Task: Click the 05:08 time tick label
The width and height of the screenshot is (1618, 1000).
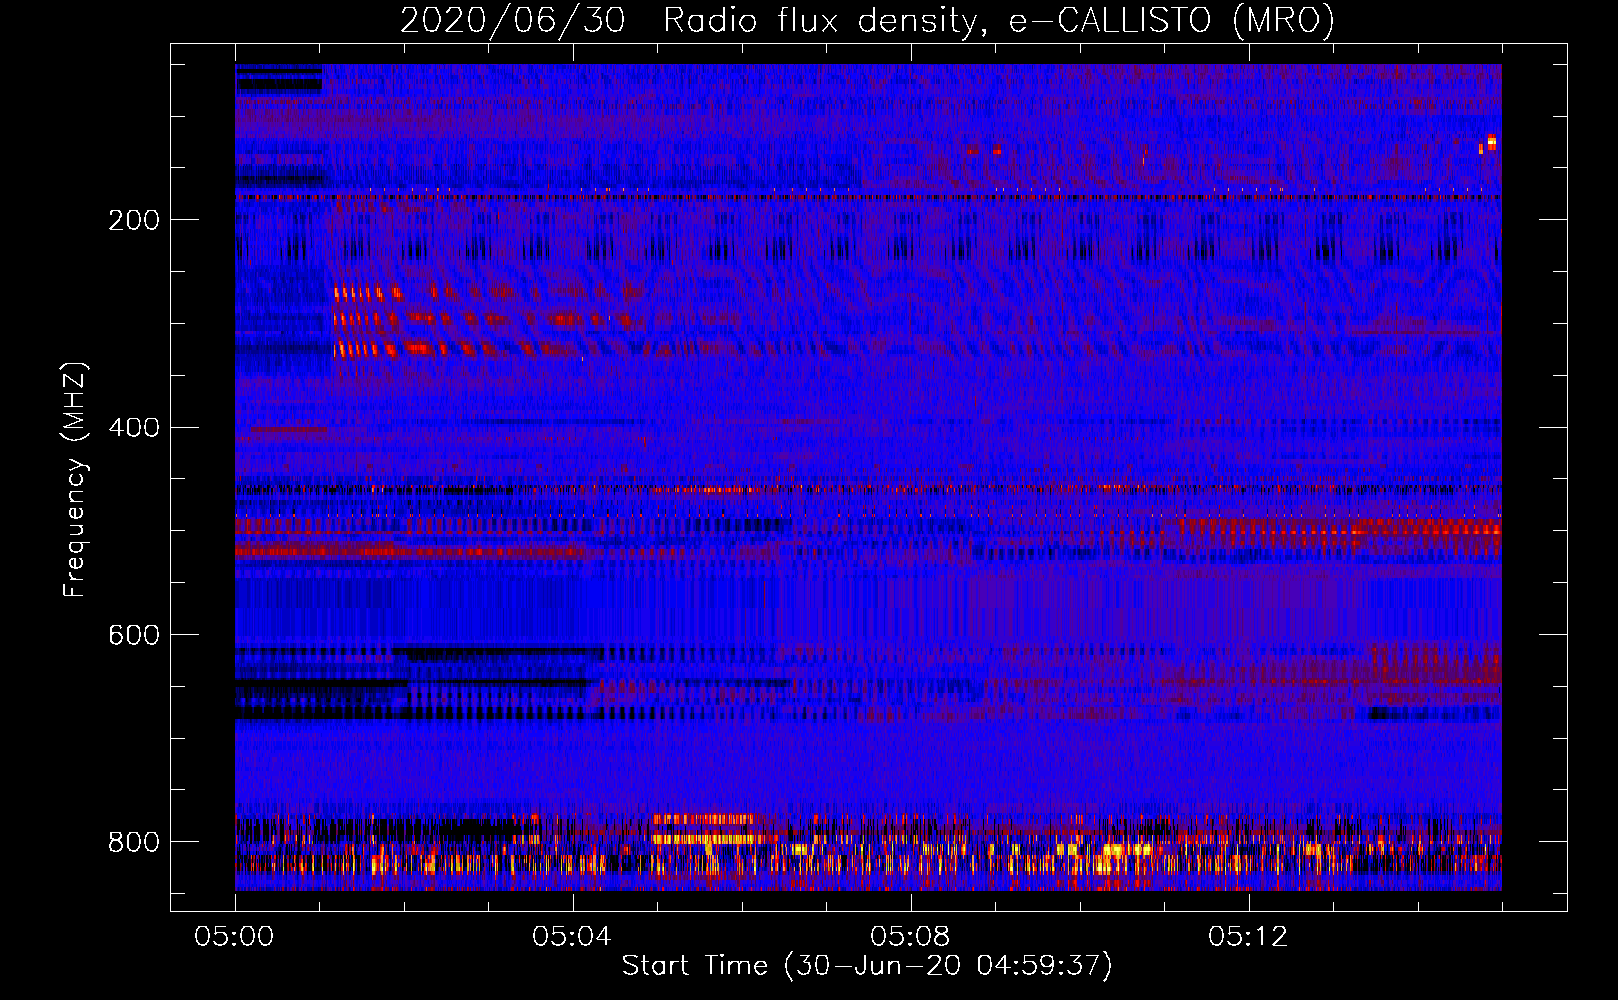Action: 911,937
